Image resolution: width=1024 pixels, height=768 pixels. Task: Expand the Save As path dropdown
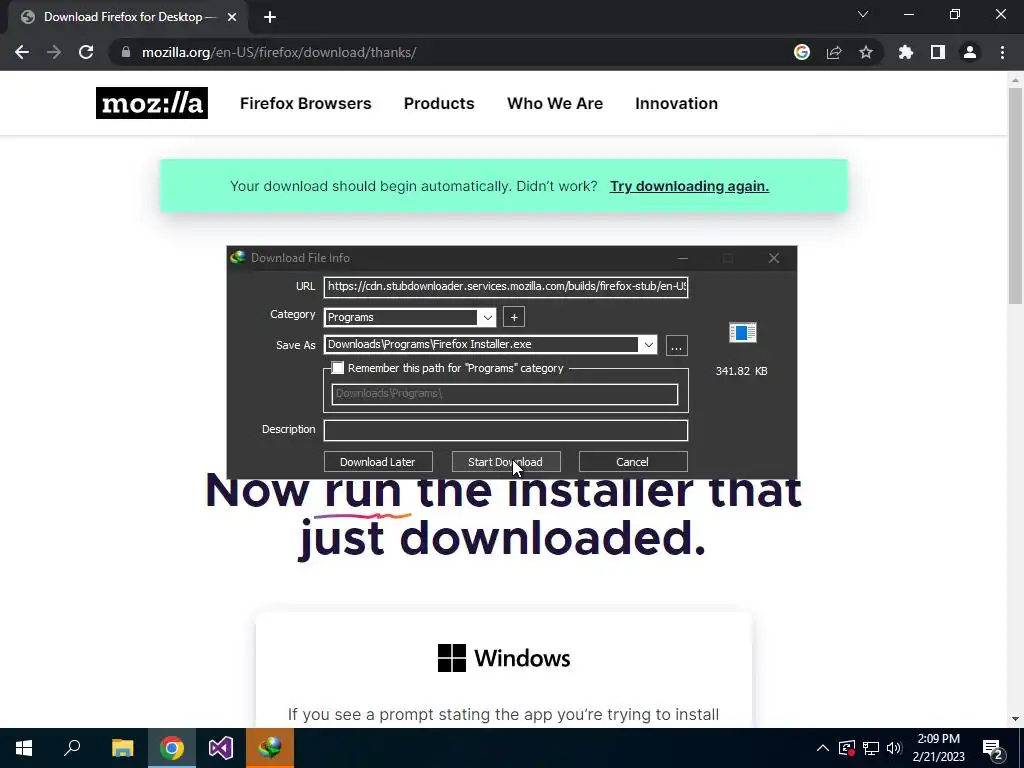pos(648,345)
